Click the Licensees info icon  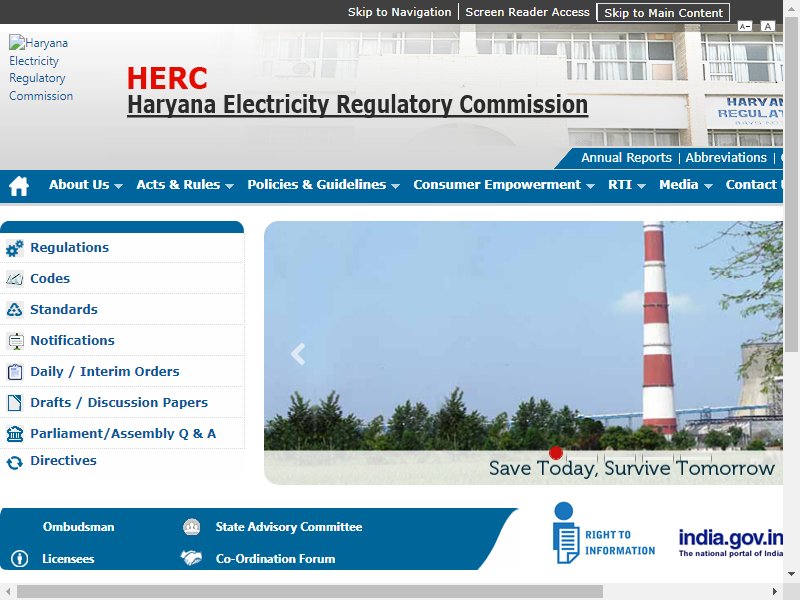pos(19,559)
